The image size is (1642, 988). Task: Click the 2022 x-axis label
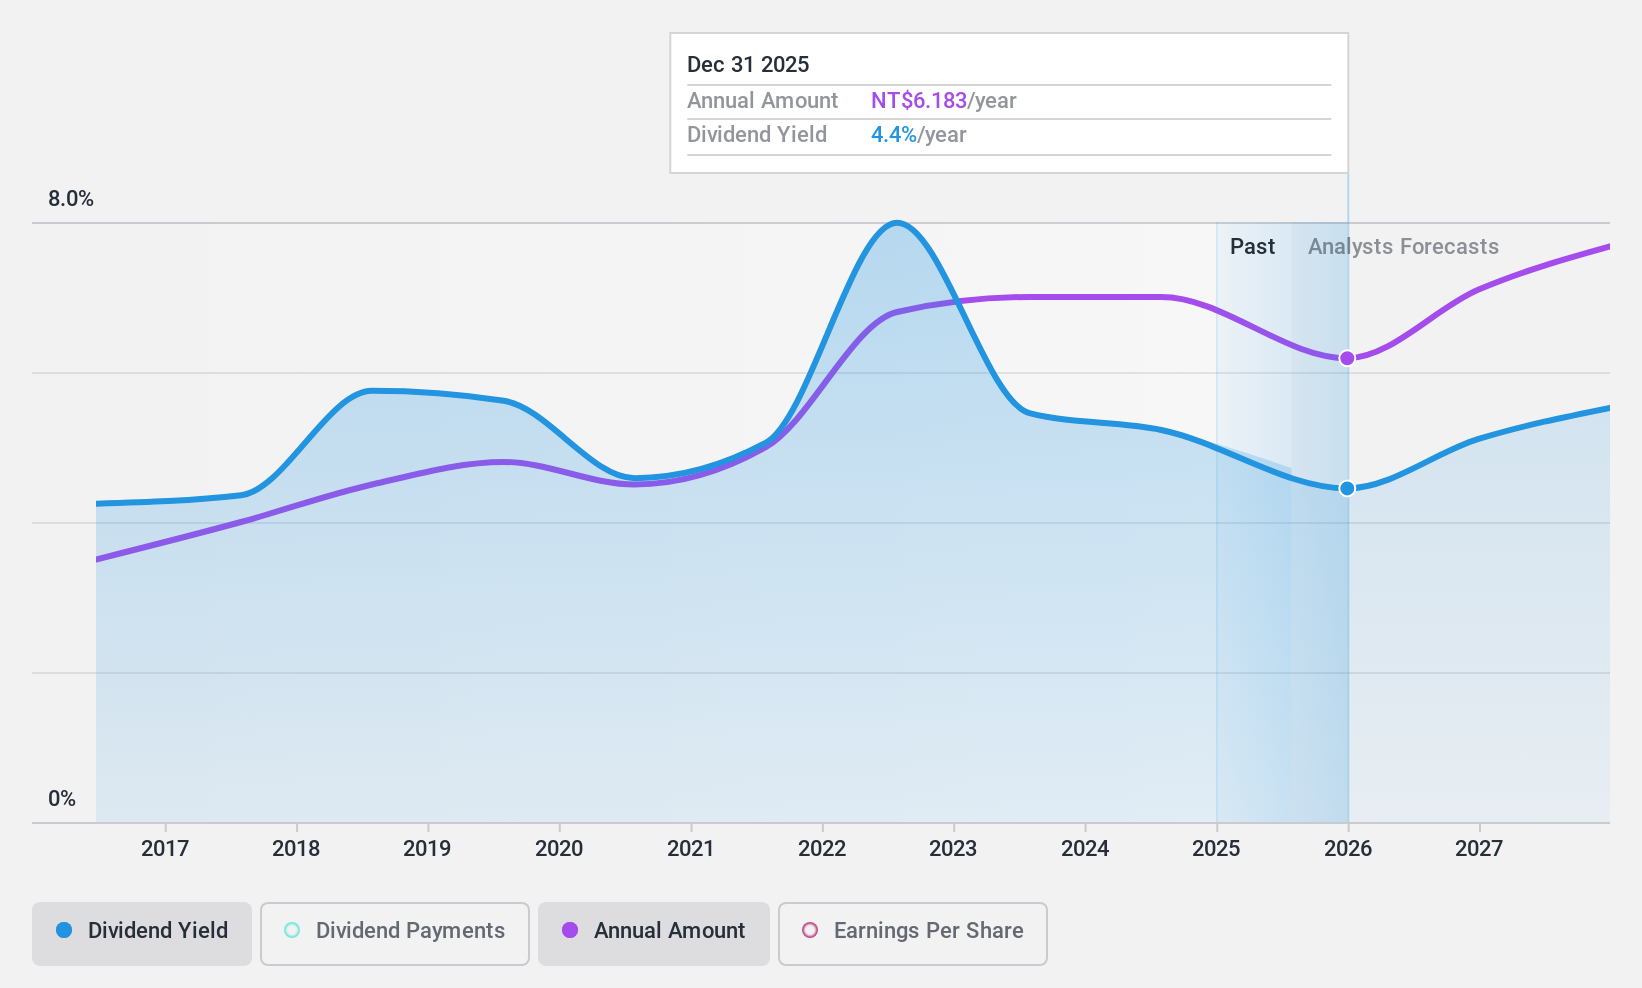coord(822,849)
